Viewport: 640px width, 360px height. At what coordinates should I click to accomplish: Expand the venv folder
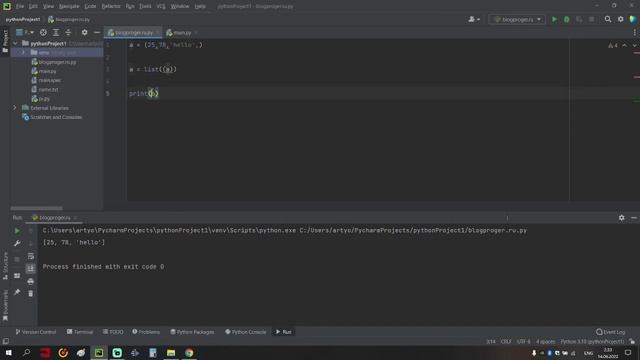(x=24, y=52)
